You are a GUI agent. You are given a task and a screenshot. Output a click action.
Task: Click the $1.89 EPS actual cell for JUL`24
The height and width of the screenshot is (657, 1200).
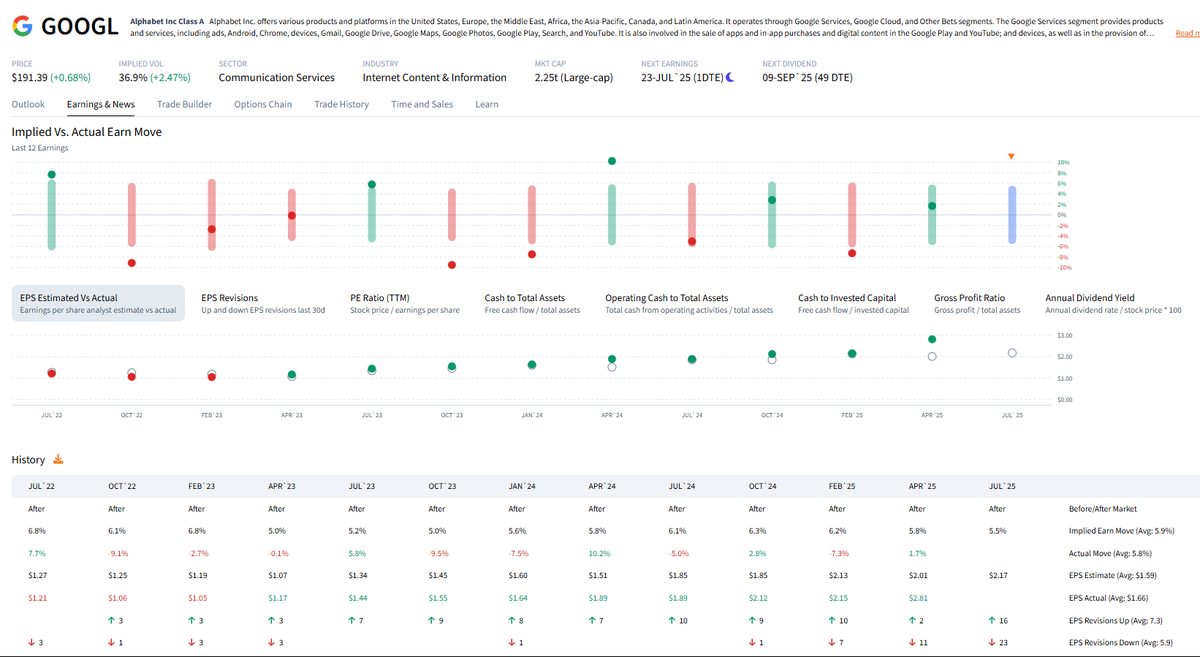(679, 598)
